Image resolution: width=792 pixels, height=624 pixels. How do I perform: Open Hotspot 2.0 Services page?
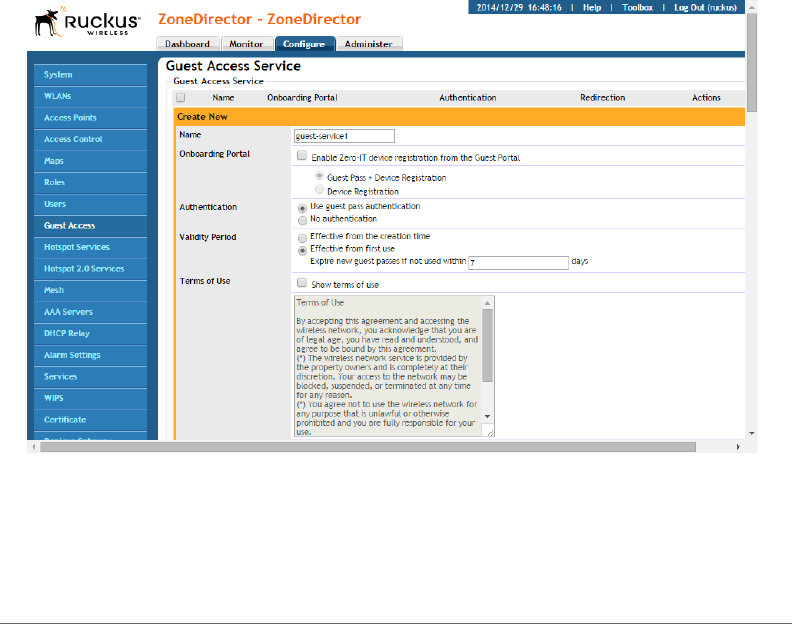[x=90, y=269]
